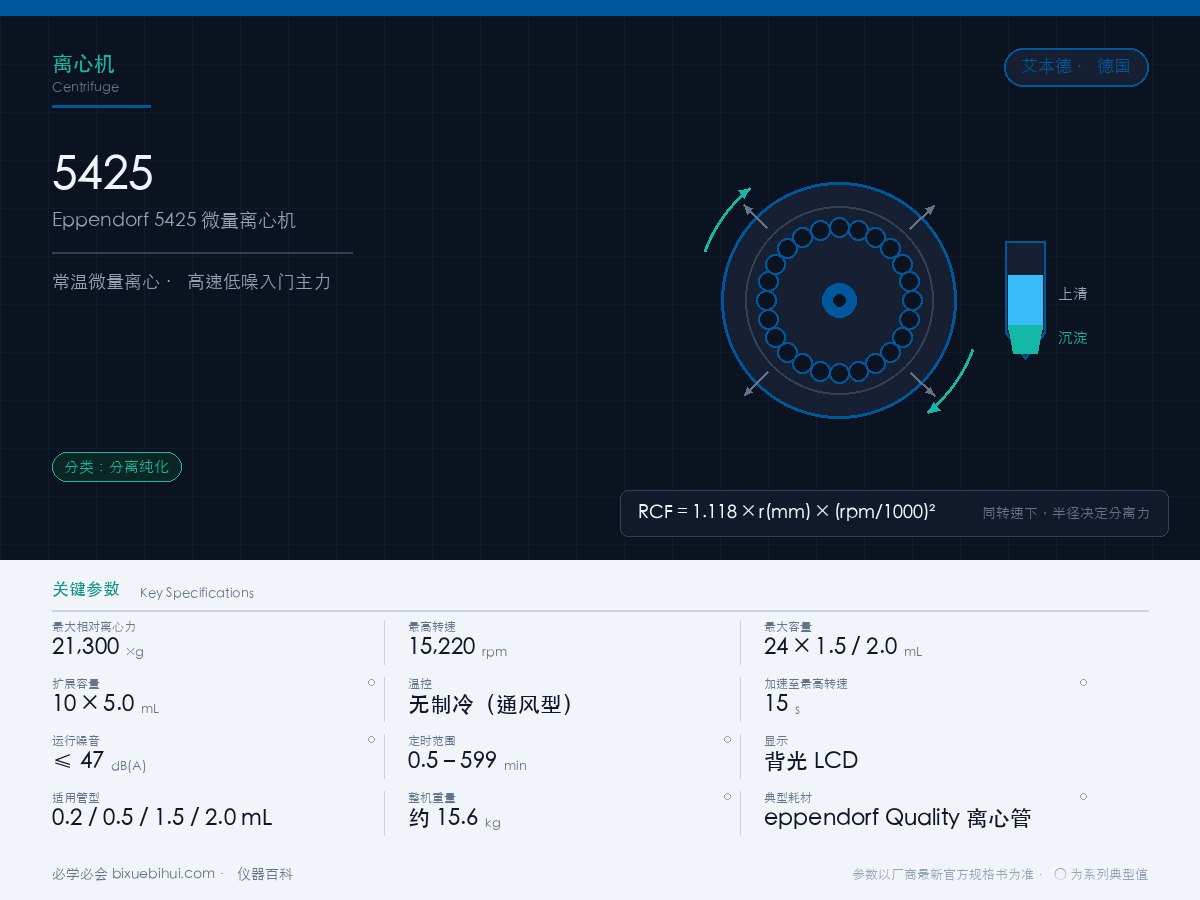
Task: Open the bixuebihui.com footer link
Action: pyautogui.click(x=163, y=873)
